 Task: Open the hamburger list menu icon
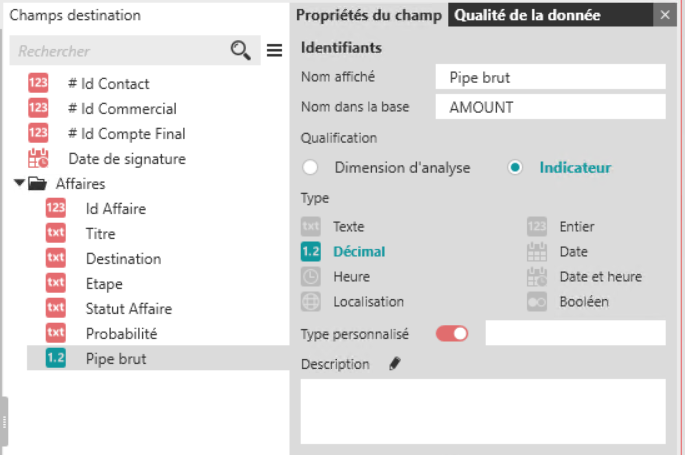pyautogui.click(x=275, y=50)
